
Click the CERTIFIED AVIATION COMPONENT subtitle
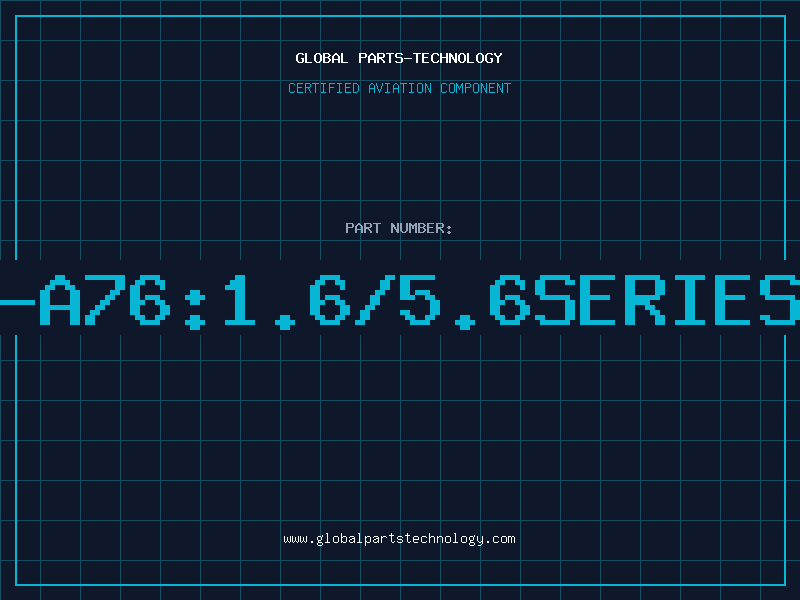[399, 88]
